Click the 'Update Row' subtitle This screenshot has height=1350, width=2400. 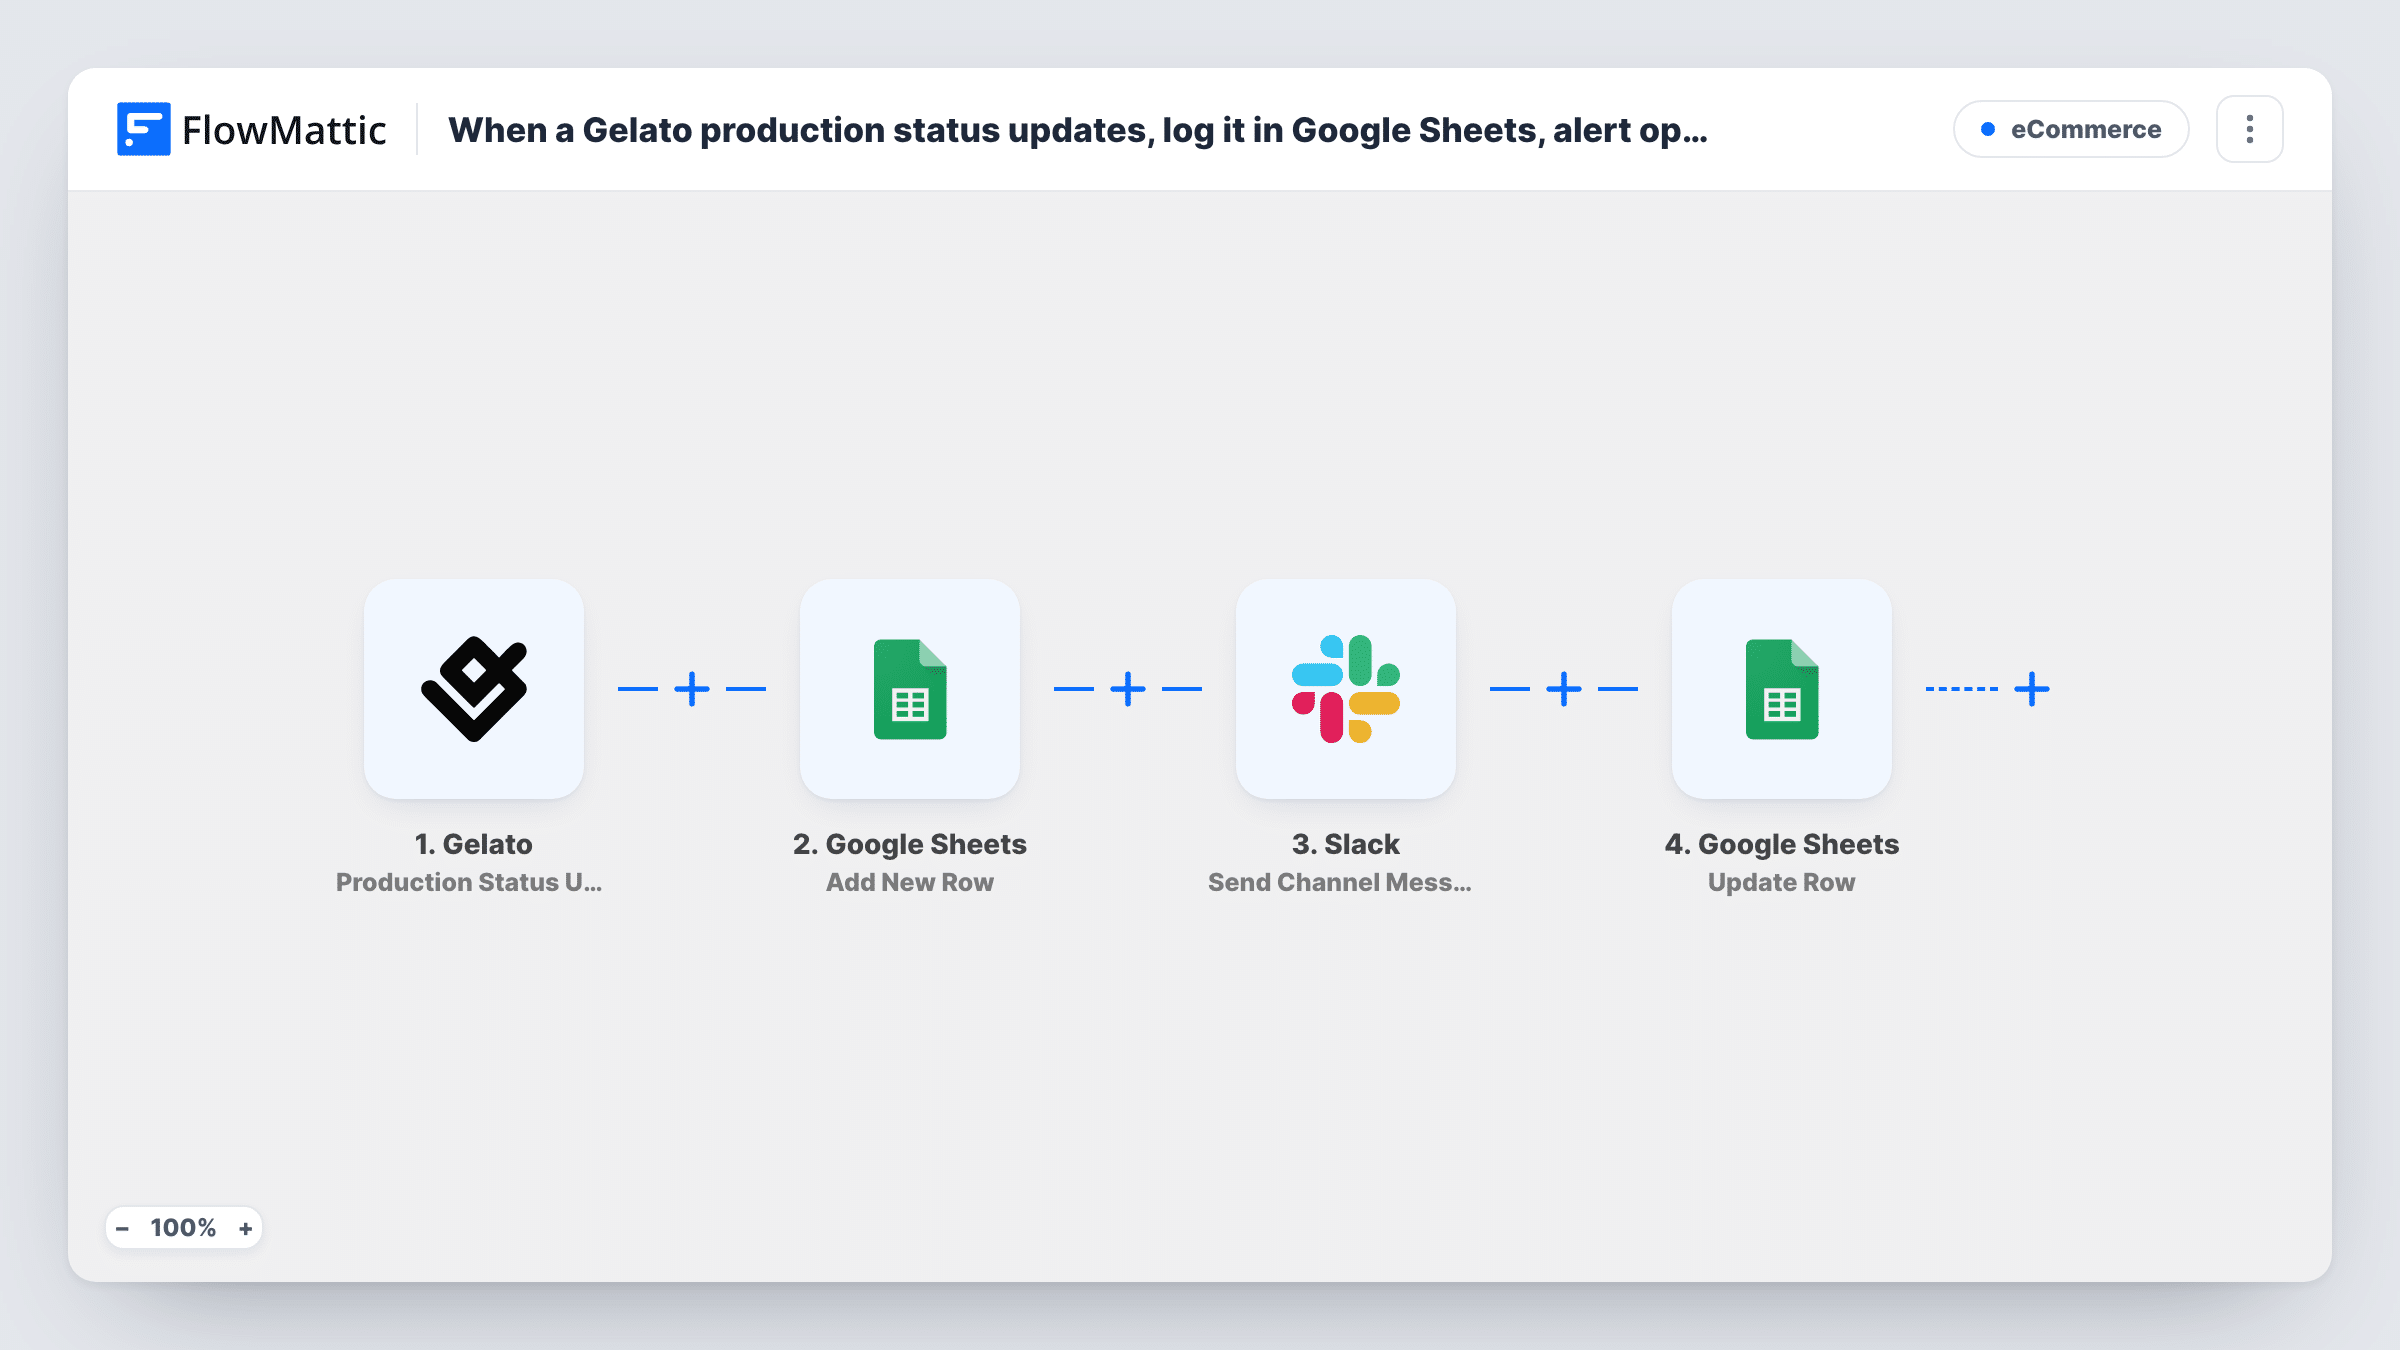(1782, 882)
